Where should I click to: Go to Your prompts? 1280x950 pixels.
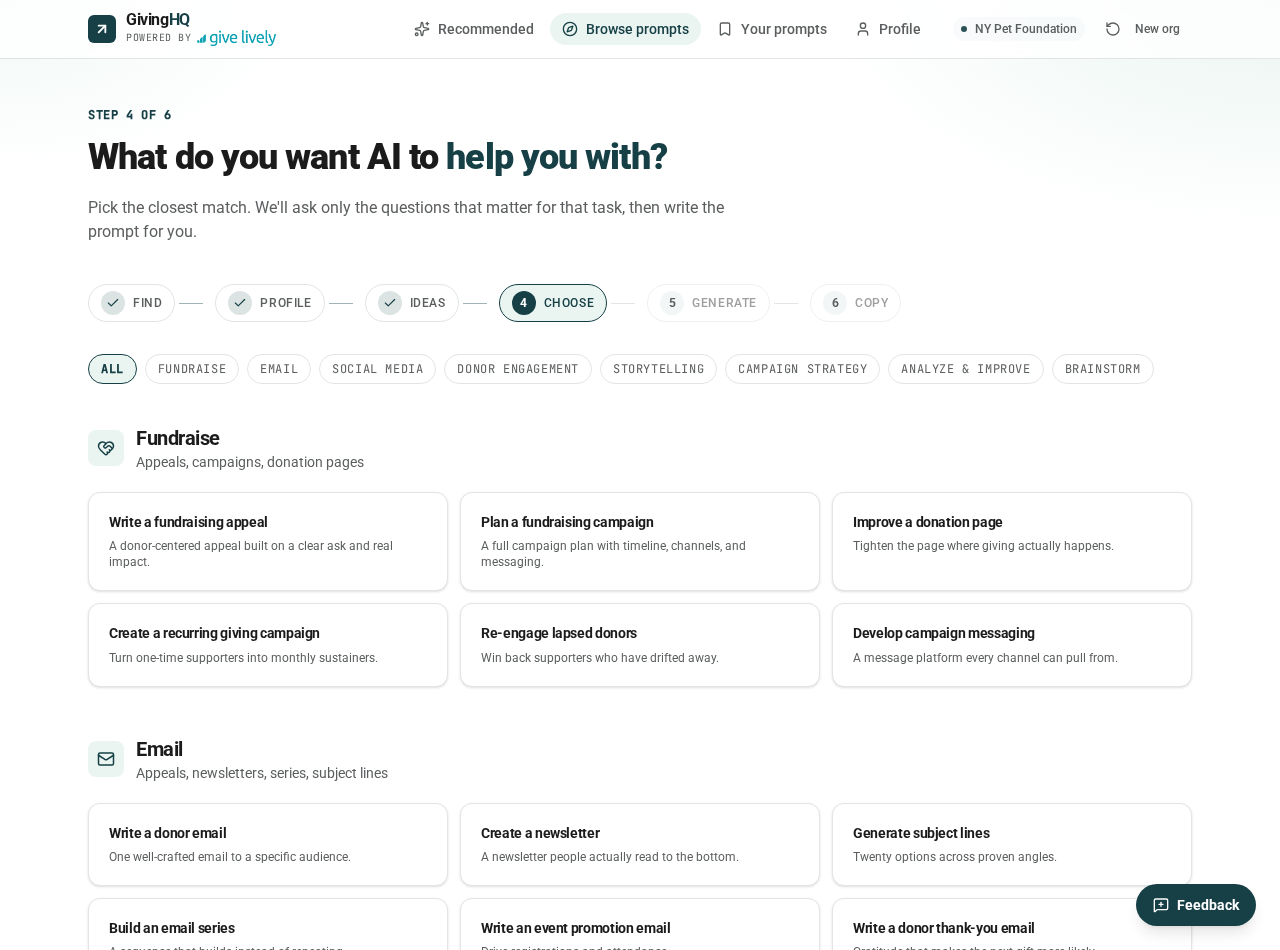[772, 29]
